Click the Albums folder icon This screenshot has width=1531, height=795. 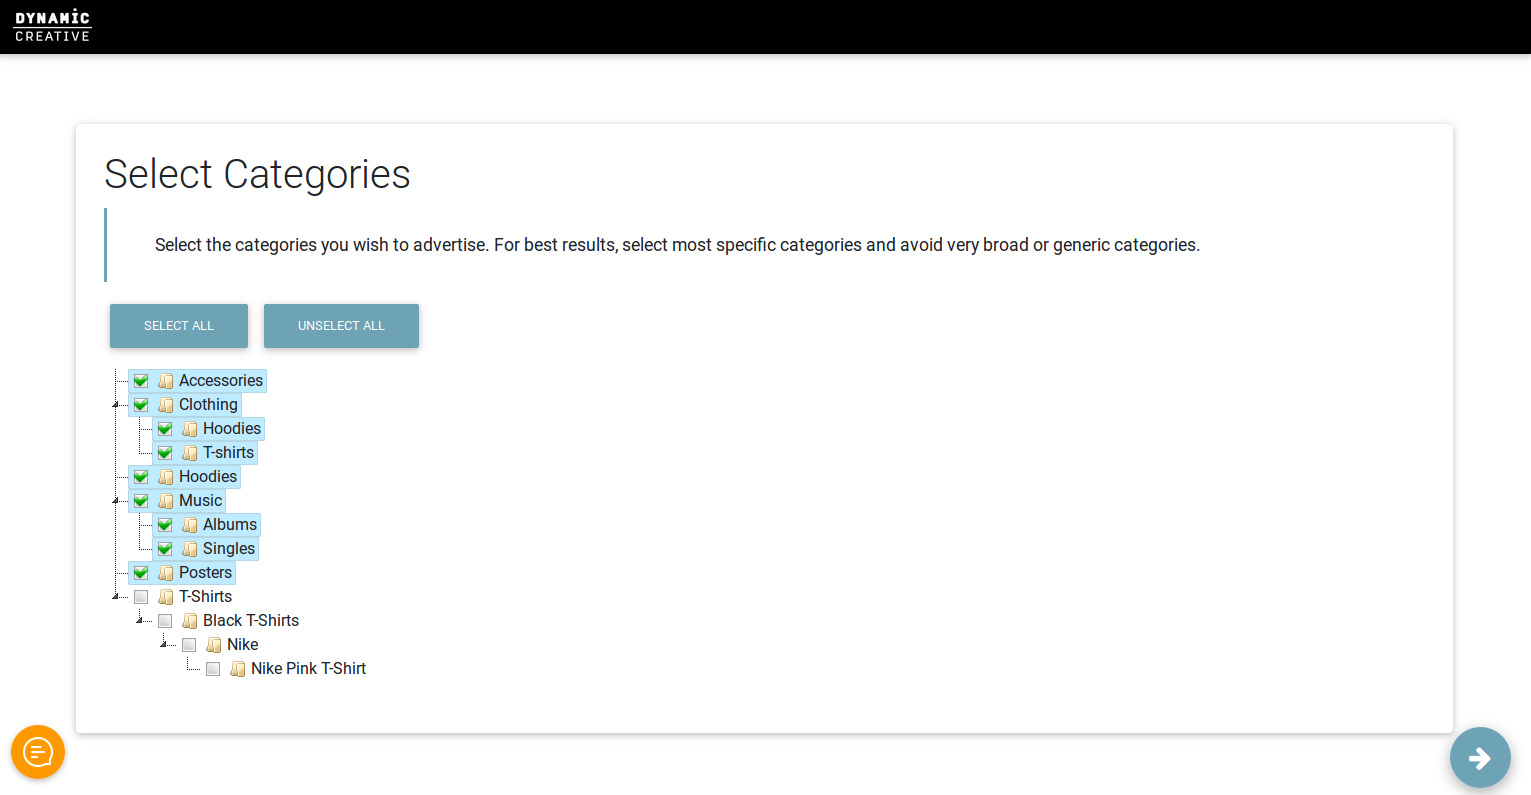click(x=190, y=525)
